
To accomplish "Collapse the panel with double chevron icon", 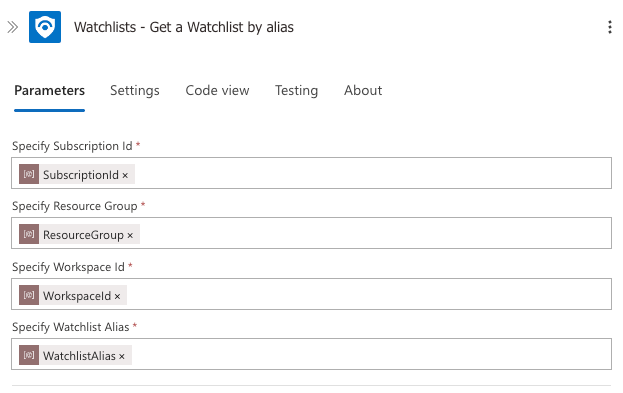I will 12,27.
